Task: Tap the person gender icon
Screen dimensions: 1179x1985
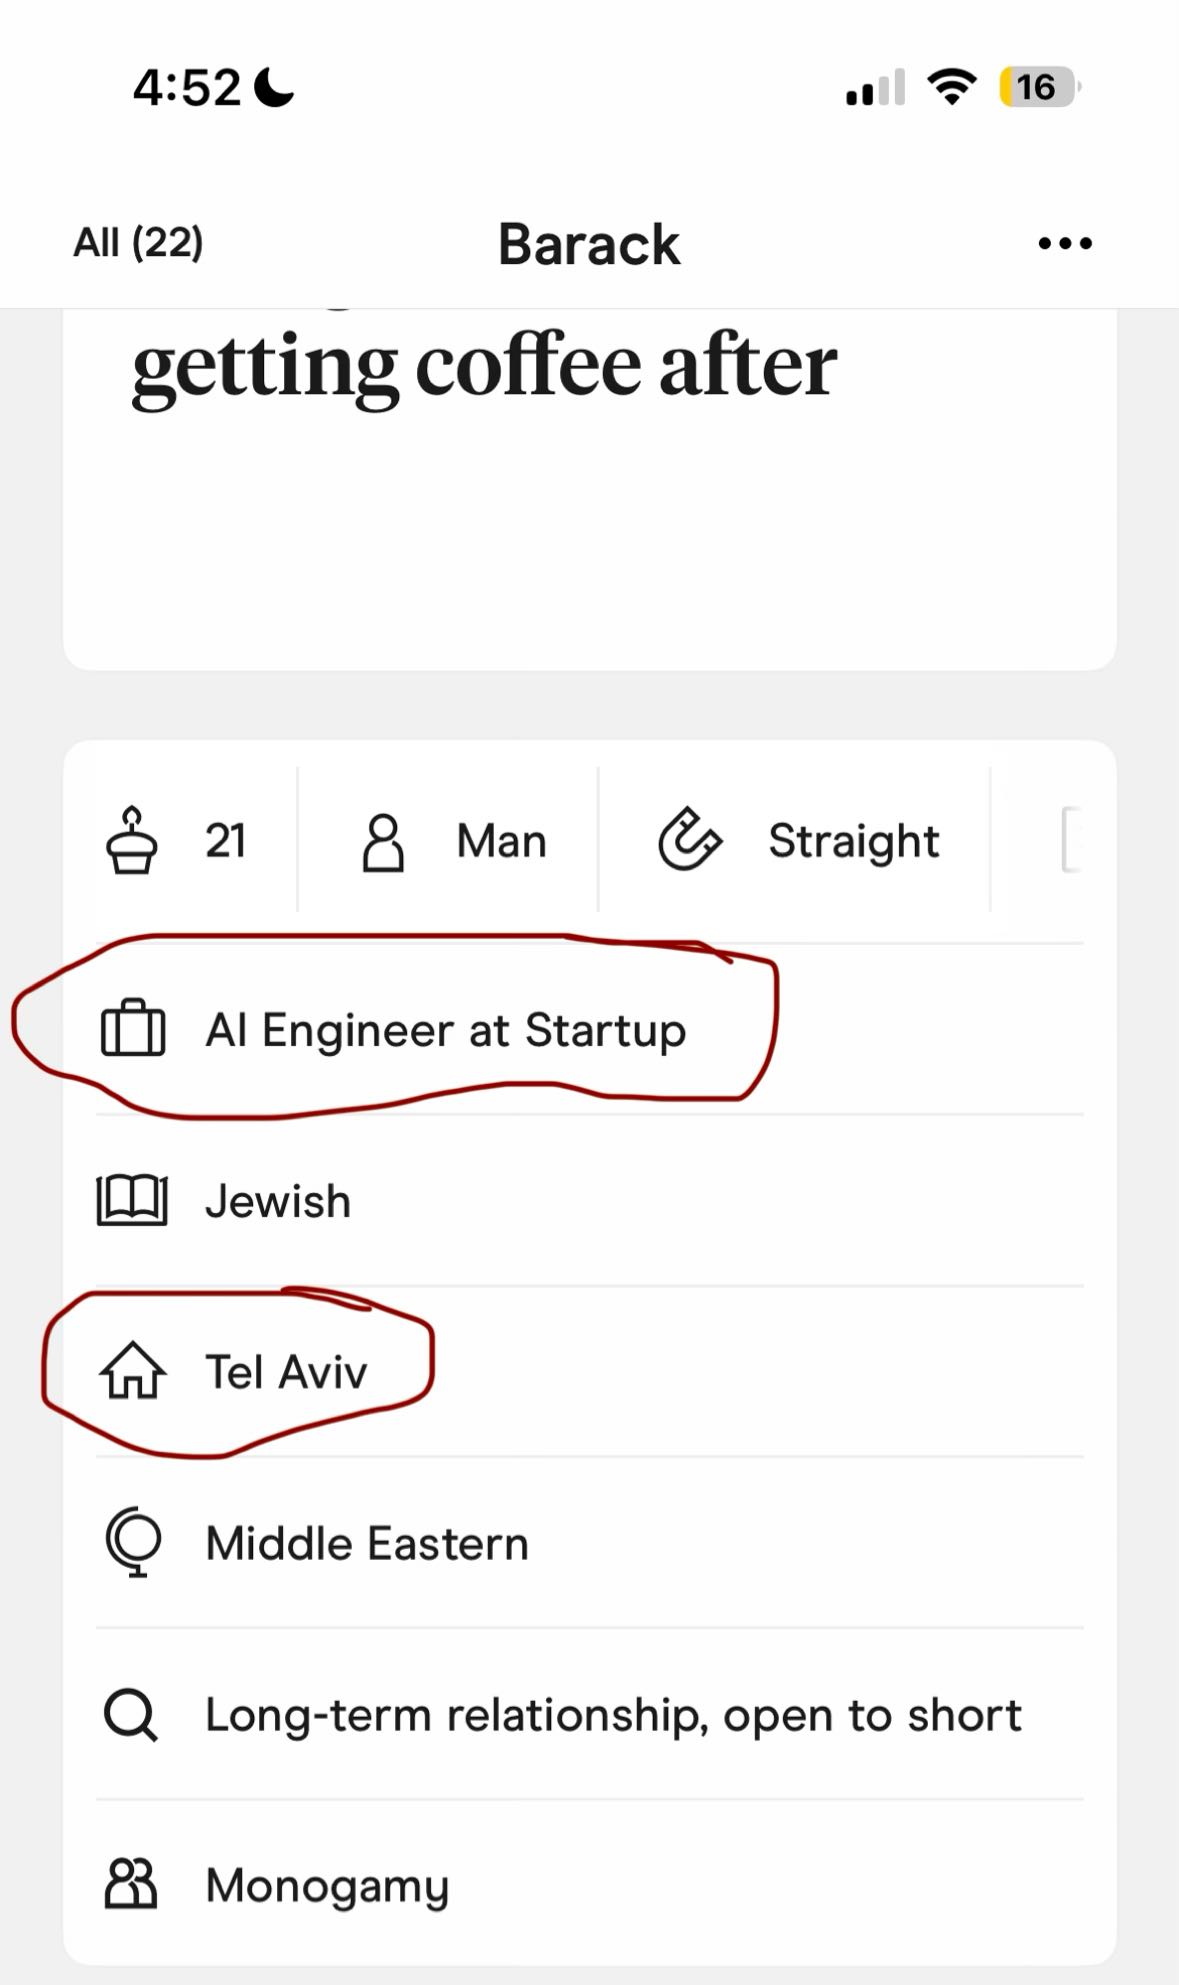Action: 383,842
